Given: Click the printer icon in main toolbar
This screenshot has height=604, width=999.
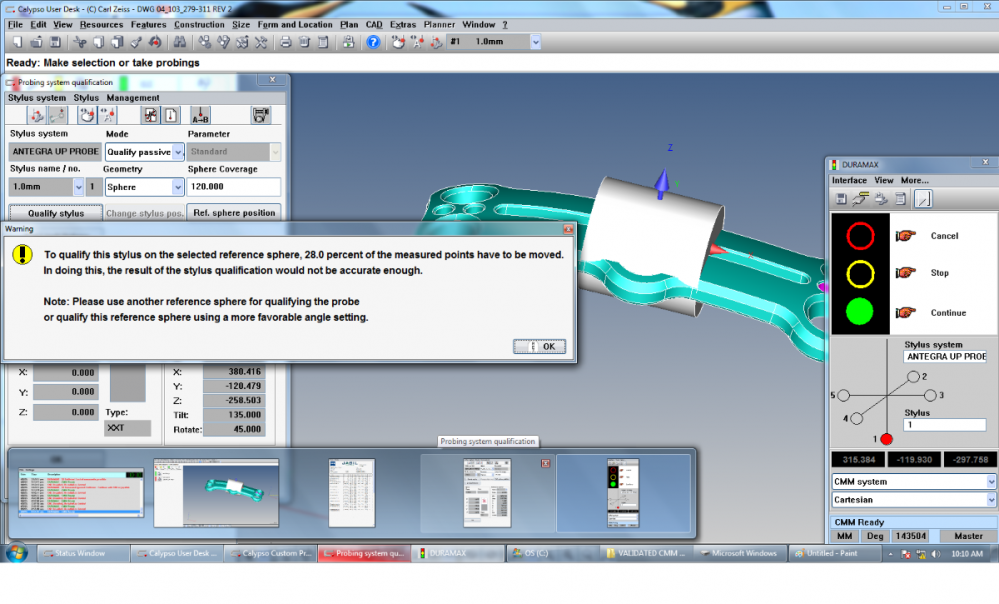Looking at the screenshot, I should pos(285,42).
